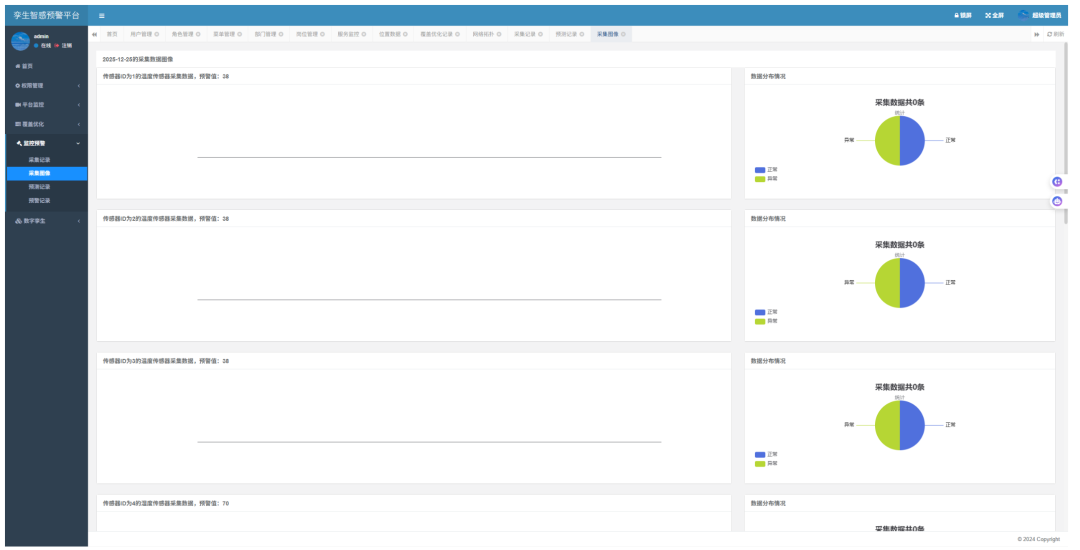Close the 覆盖优化记录 tab via its close icon
1080x550 pixels.
(x=457, y=34)
